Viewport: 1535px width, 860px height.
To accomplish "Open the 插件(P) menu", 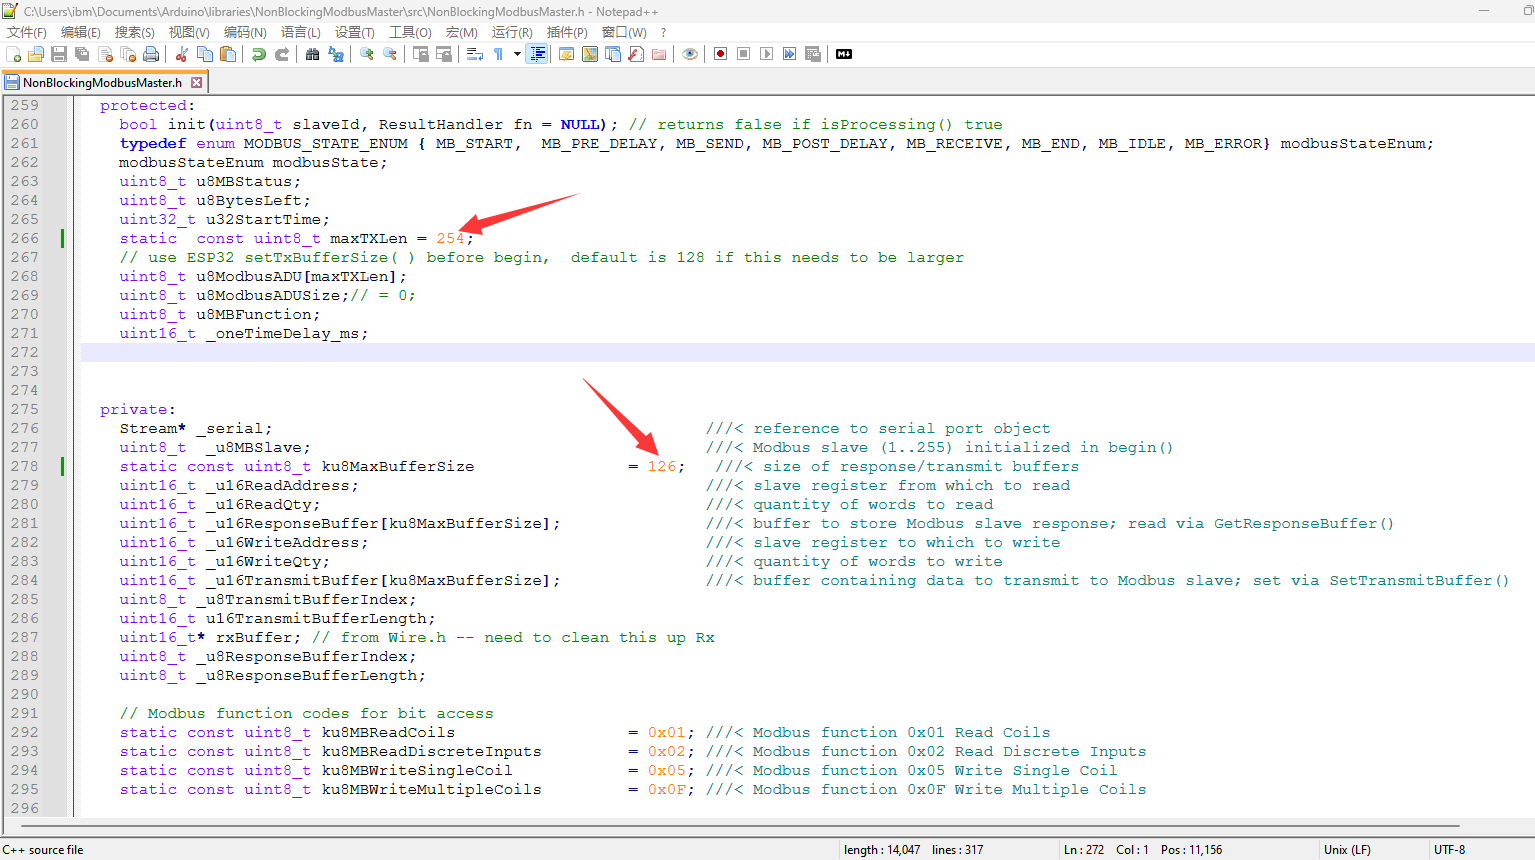I will coord(567,32).
